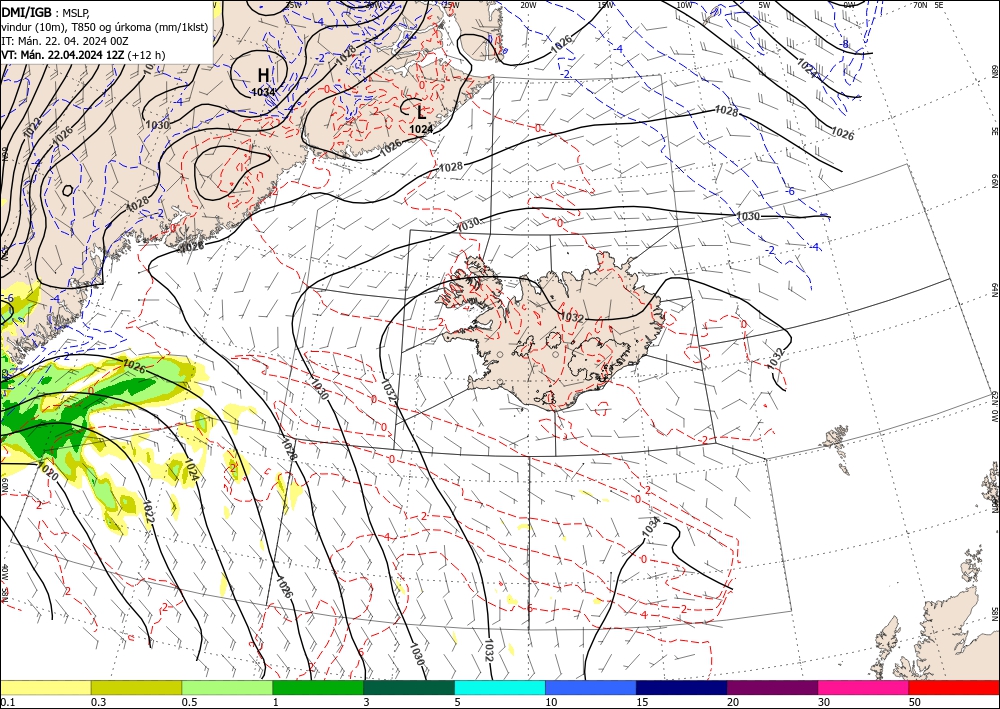Click the light green 0.5 legend swatch

pyautogui.click(x=227, y=687)
